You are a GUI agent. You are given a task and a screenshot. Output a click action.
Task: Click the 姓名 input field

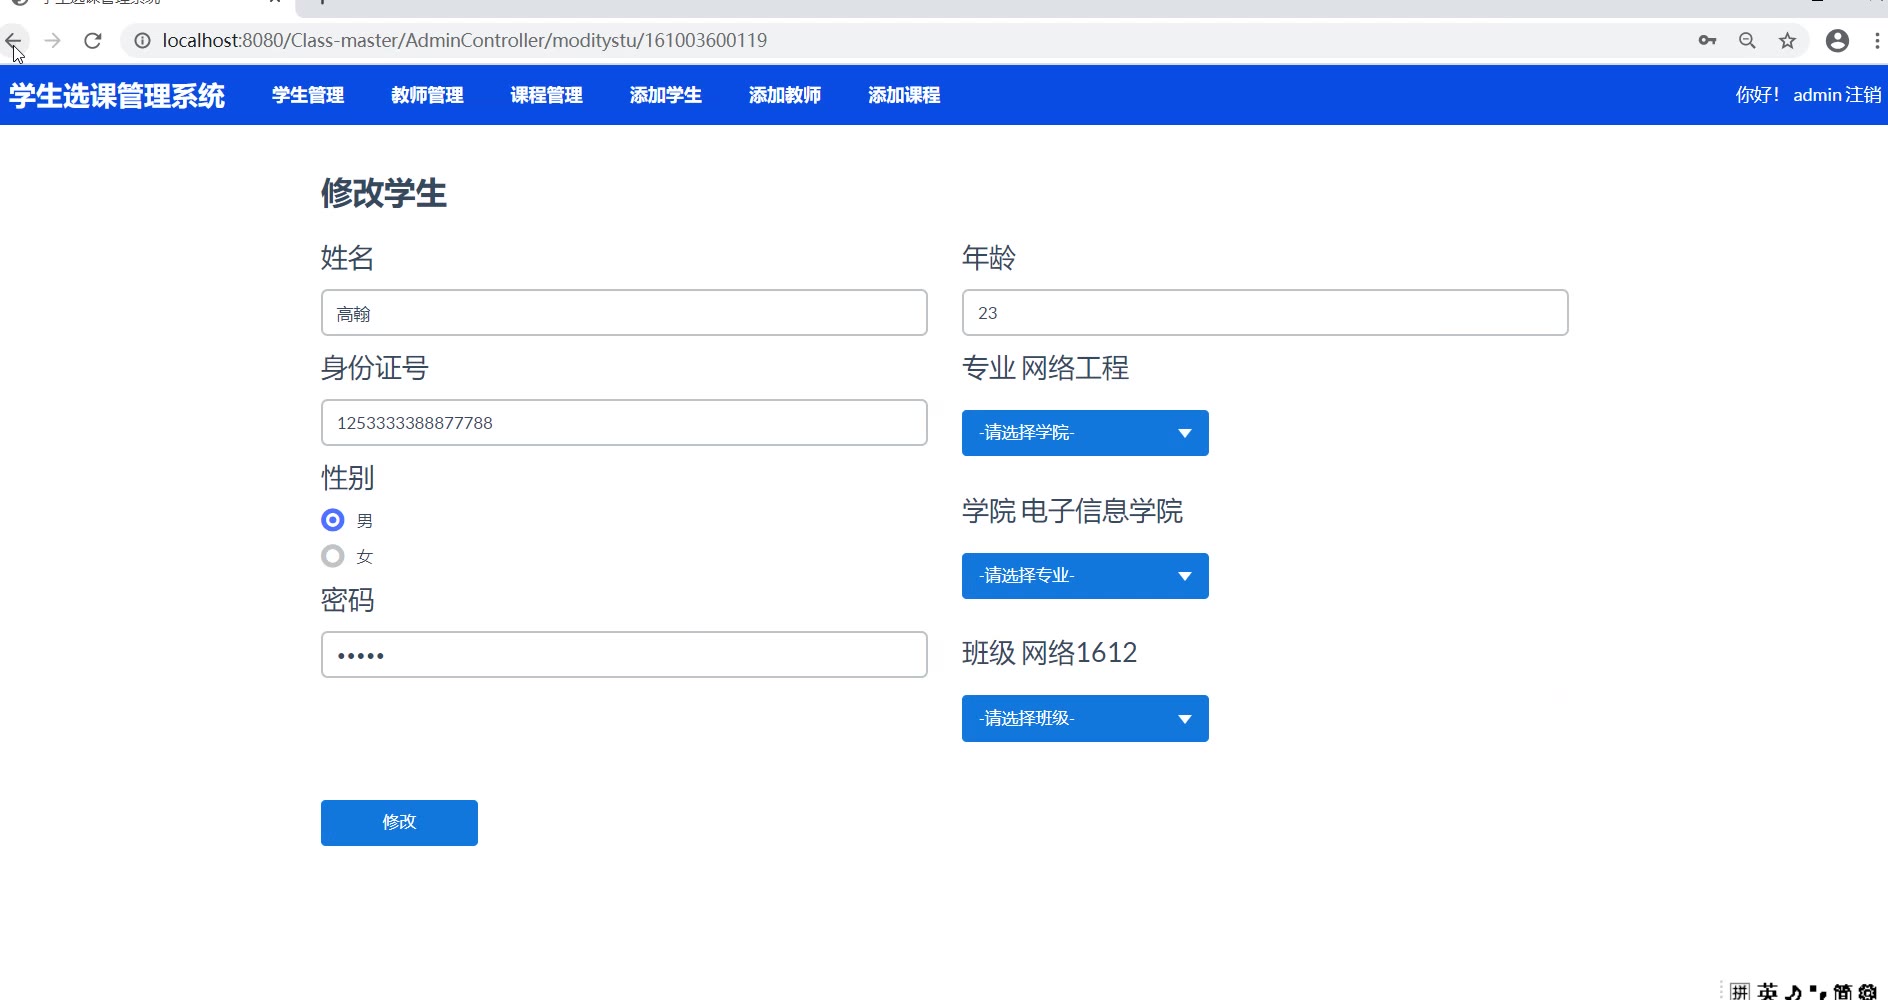coord(624,313)
